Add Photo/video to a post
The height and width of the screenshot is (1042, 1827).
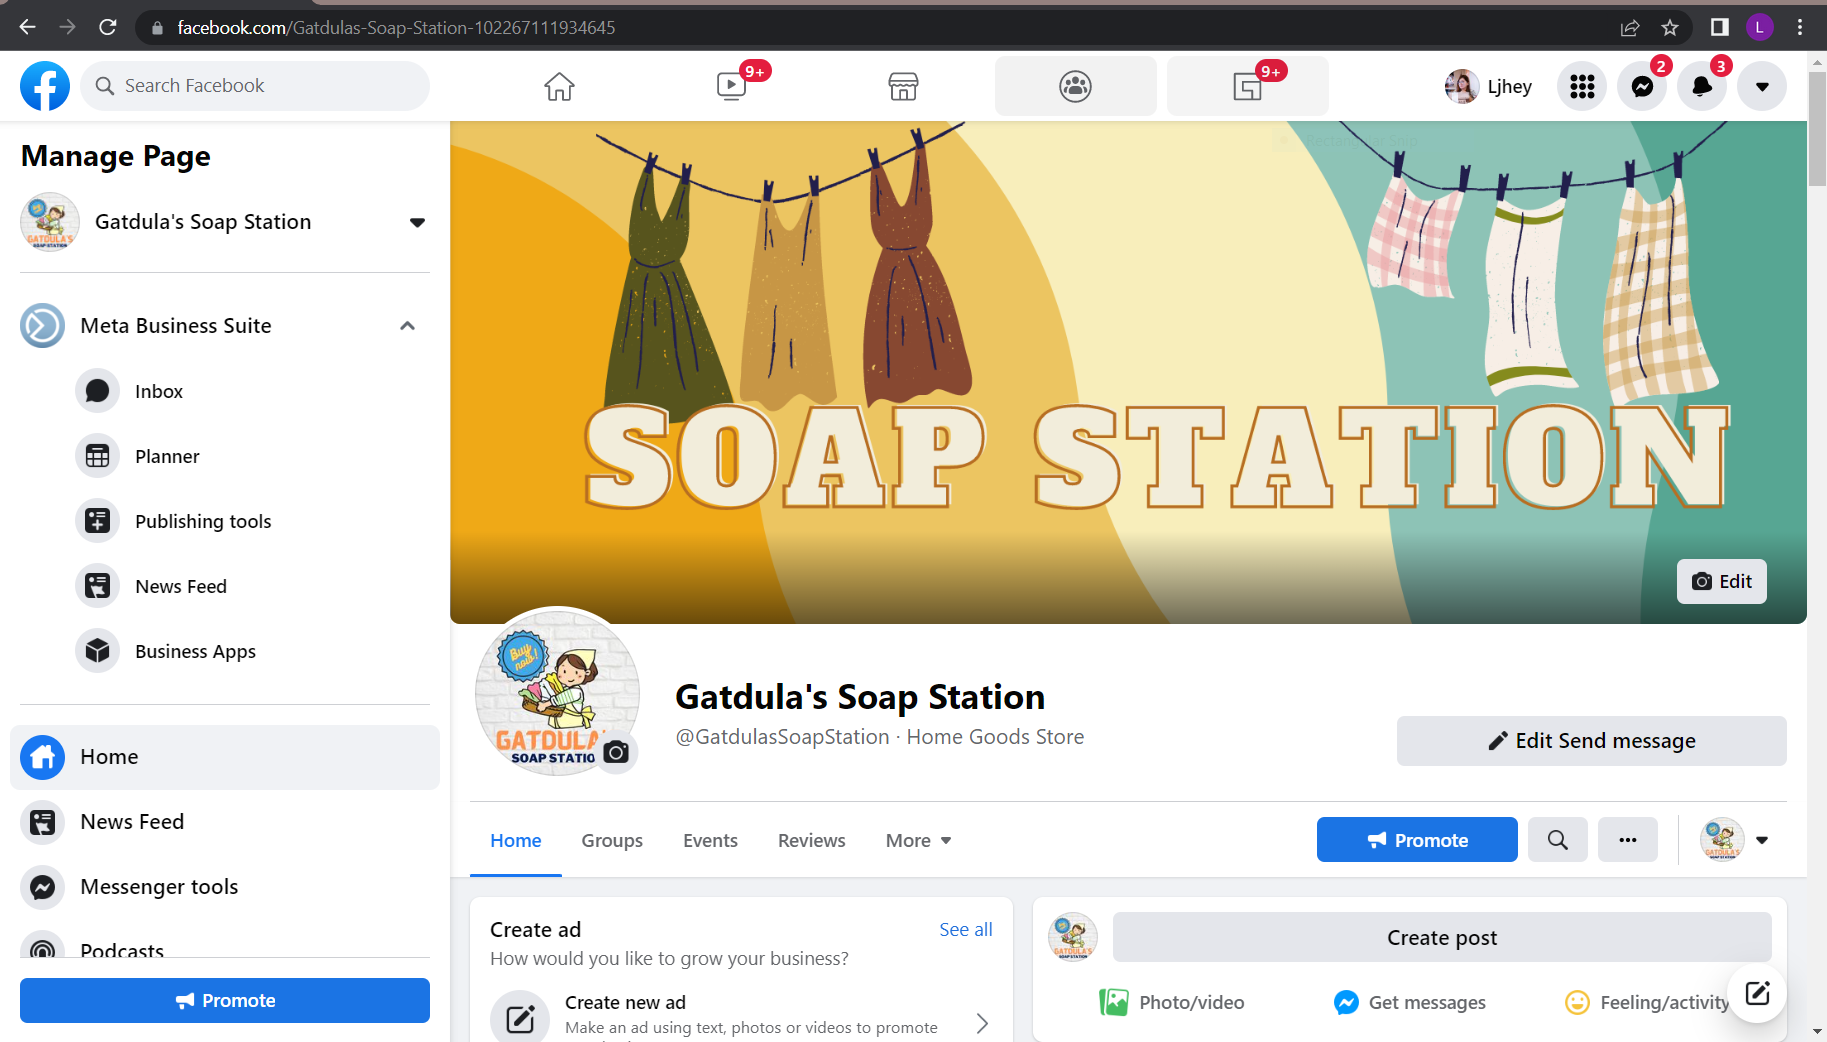(x=1172, y=1002)
